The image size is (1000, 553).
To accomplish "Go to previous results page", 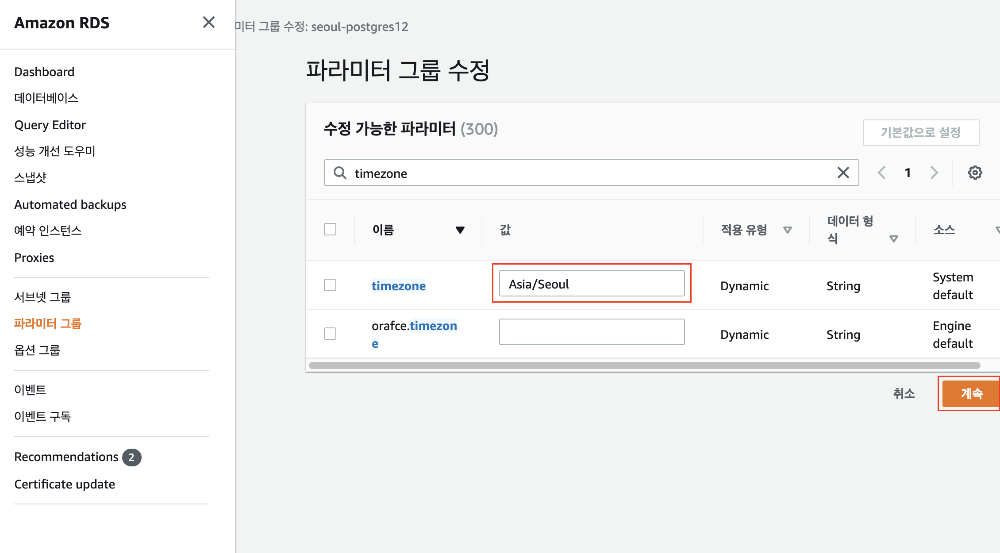I will click(881, 173).
